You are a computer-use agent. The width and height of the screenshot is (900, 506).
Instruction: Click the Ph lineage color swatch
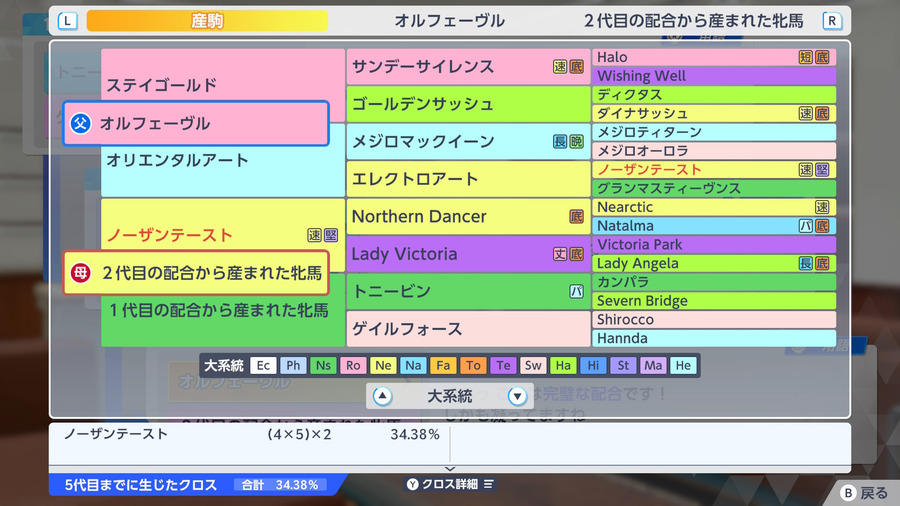click(x=293, y=365)
